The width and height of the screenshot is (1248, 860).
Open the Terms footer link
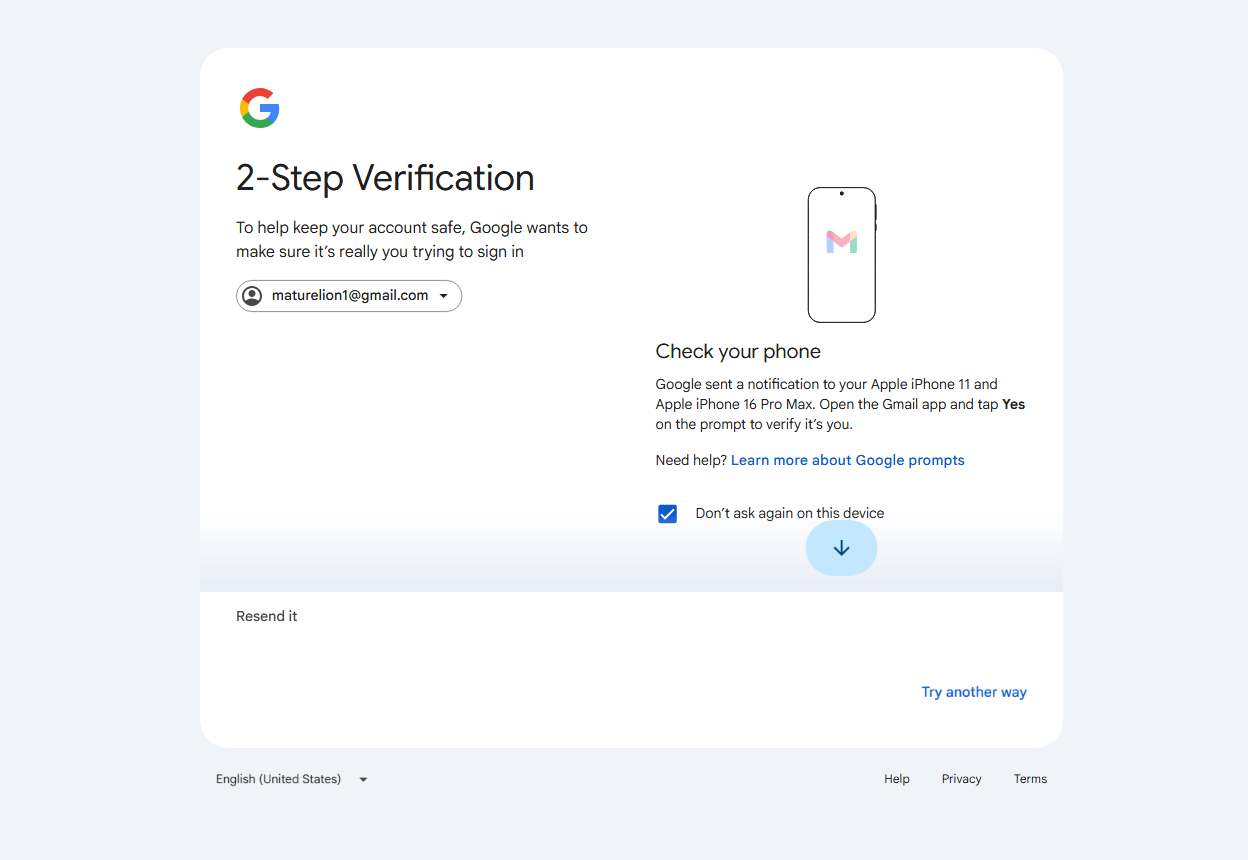coord(1030,779)
